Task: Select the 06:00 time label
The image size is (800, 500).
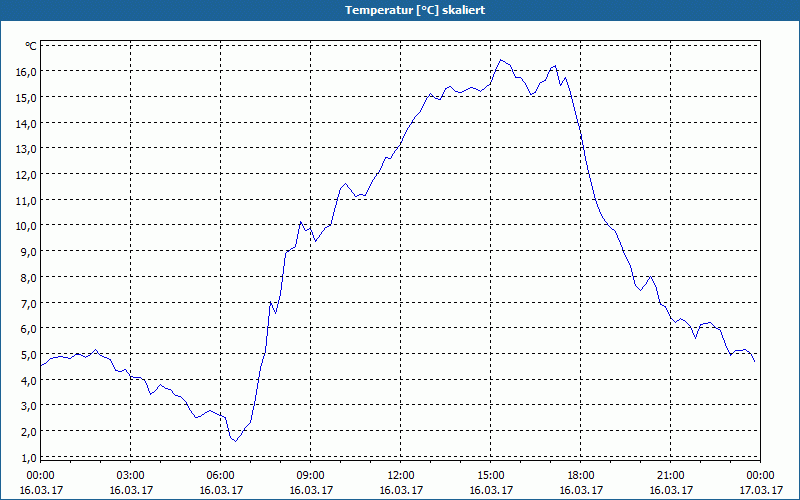Action: tap(220, 476)
